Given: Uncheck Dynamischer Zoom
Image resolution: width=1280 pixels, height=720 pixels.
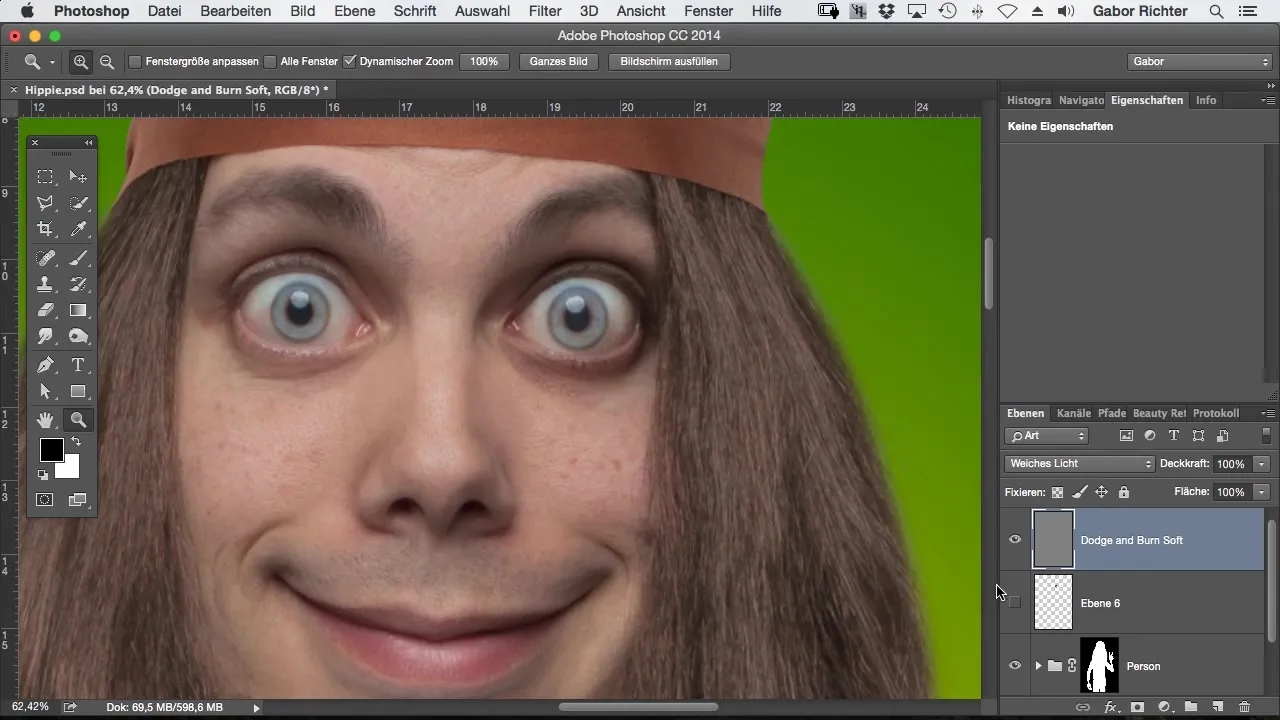Looking at the screenshot, I should 349,62.
